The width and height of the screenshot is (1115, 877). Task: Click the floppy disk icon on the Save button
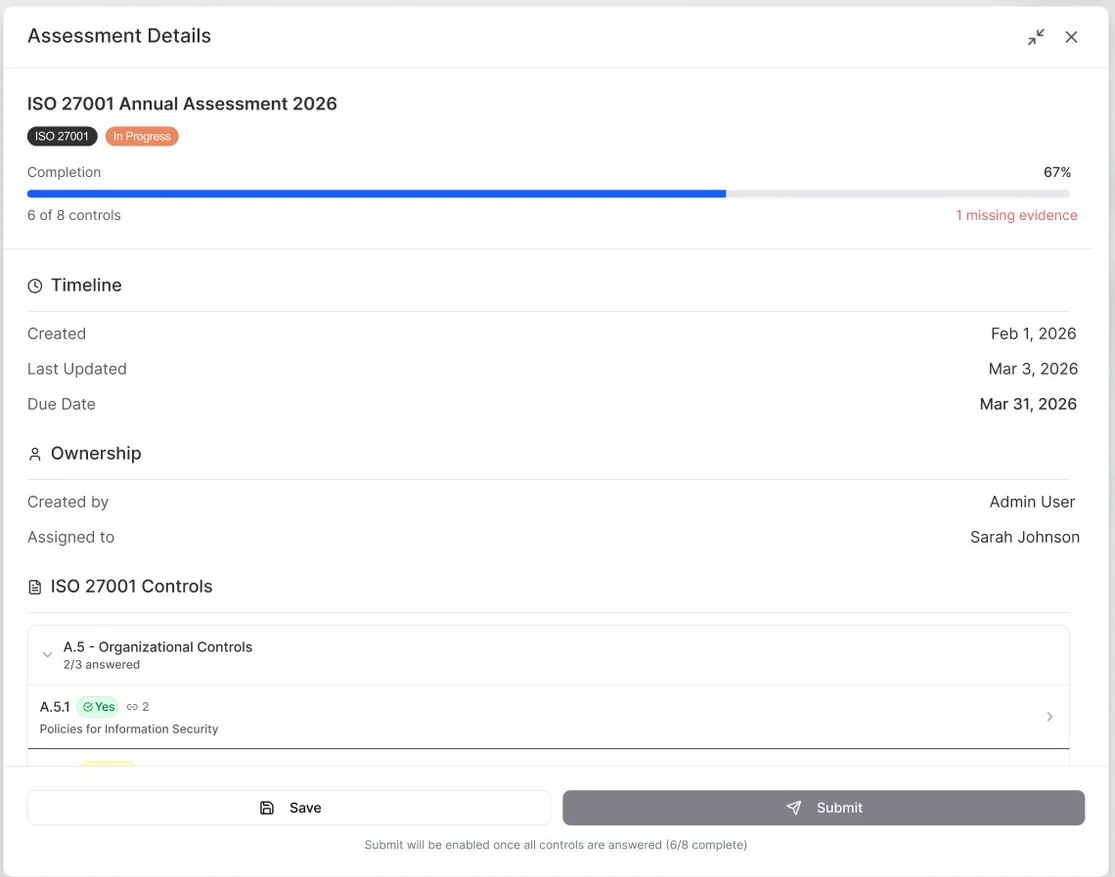pyautogui.click(x=267, y=808)
